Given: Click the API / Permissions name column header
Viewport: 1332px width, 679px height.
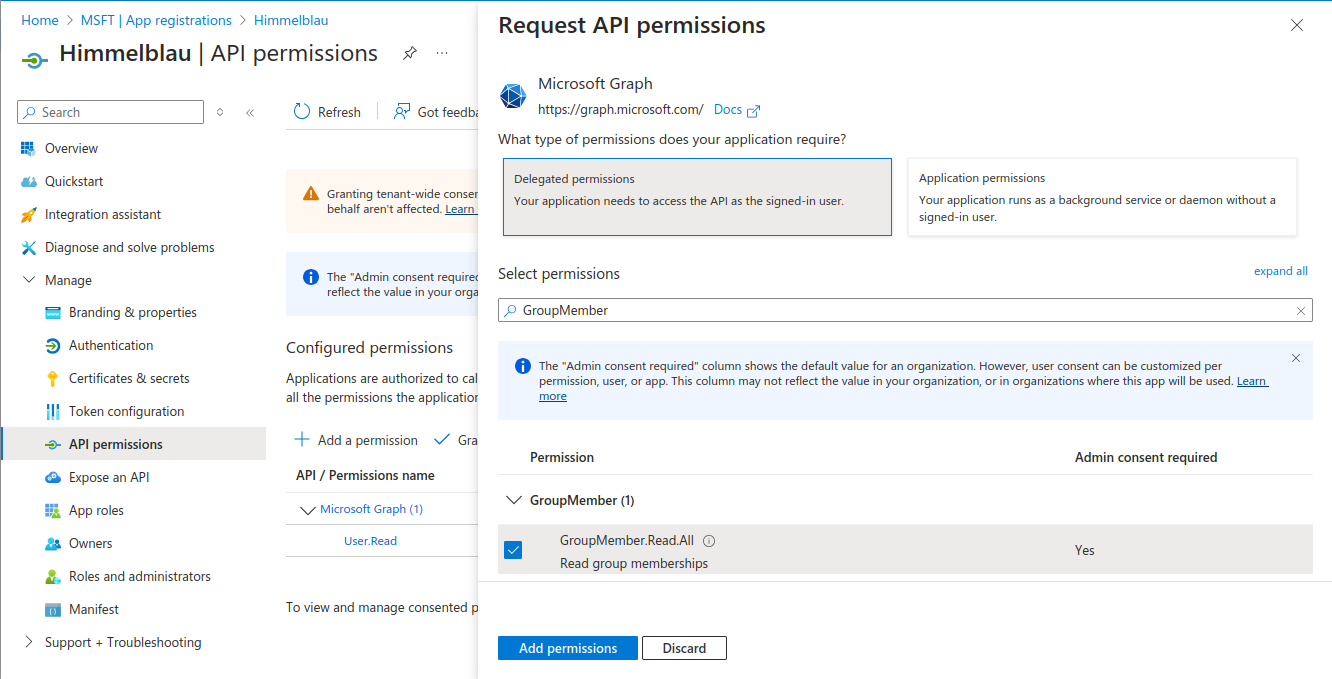Looking at the screenshot, I should (x=365, y=475).
